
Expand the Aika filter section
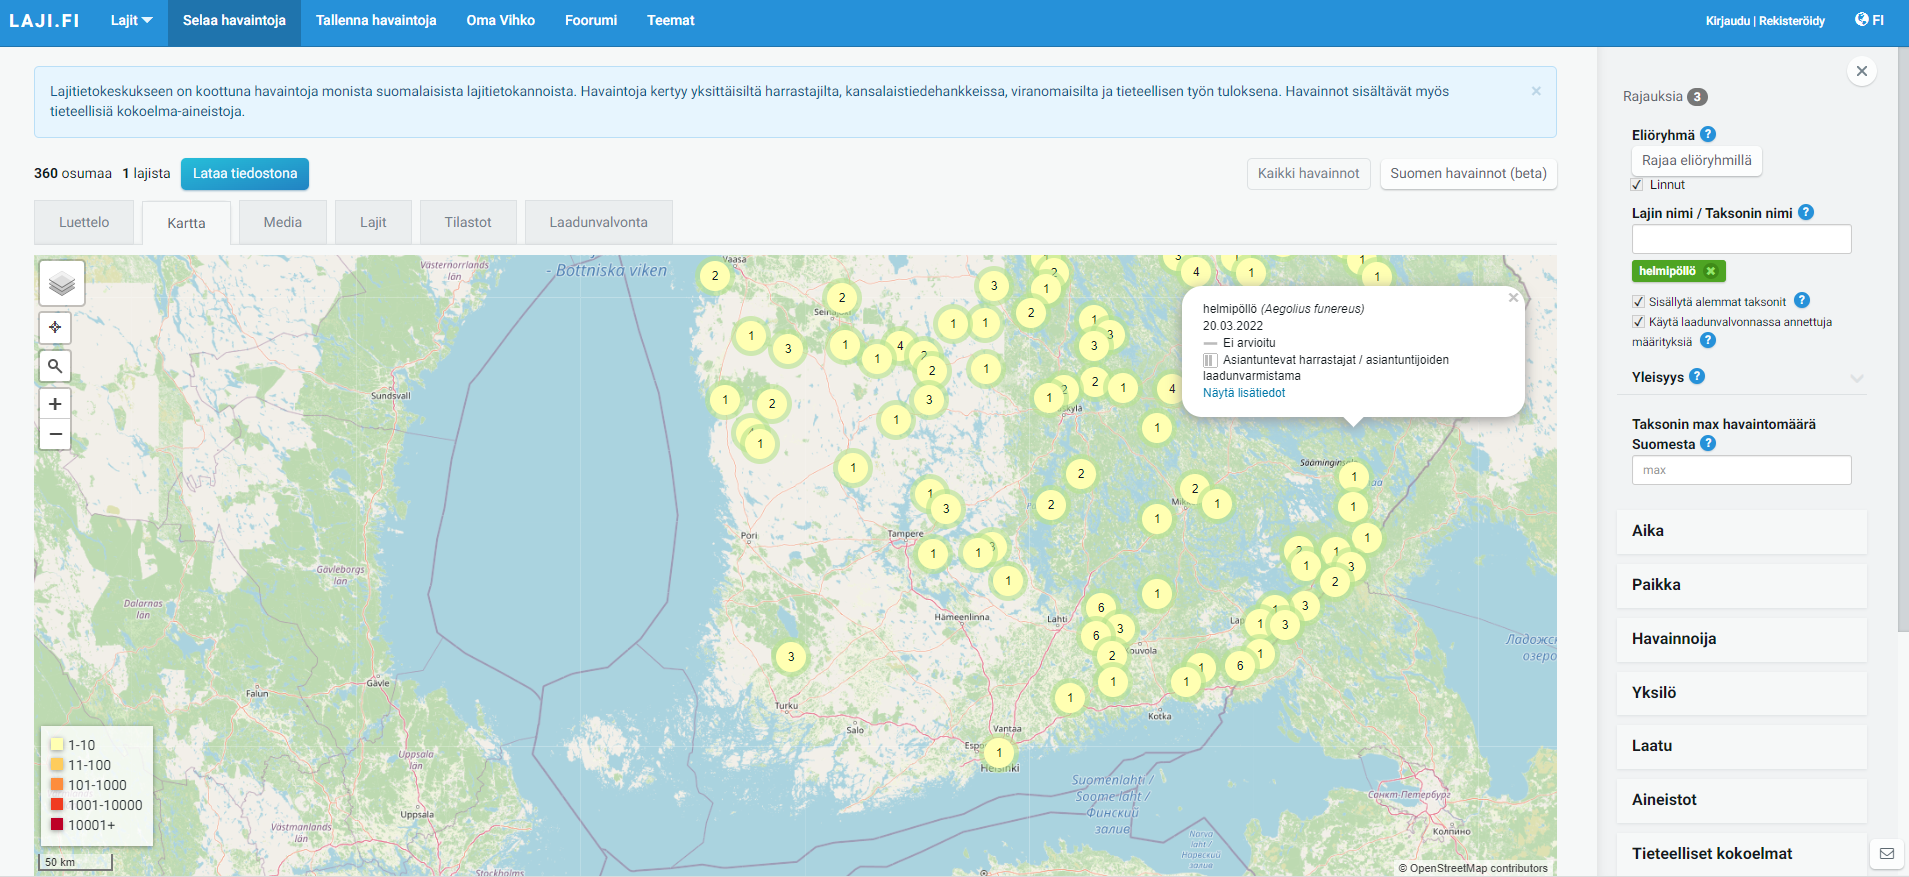[1741, 531]
